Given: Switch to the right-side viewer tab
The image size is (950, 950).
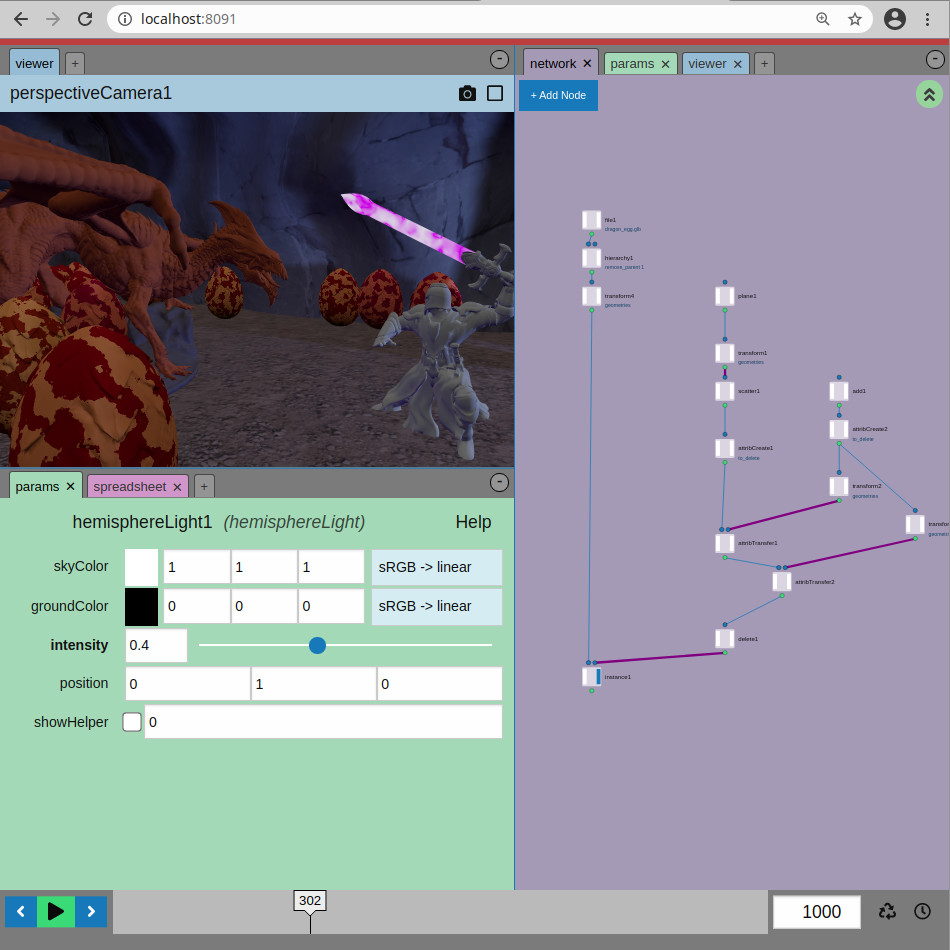Looking at the screenshot, I should point(707,64).
